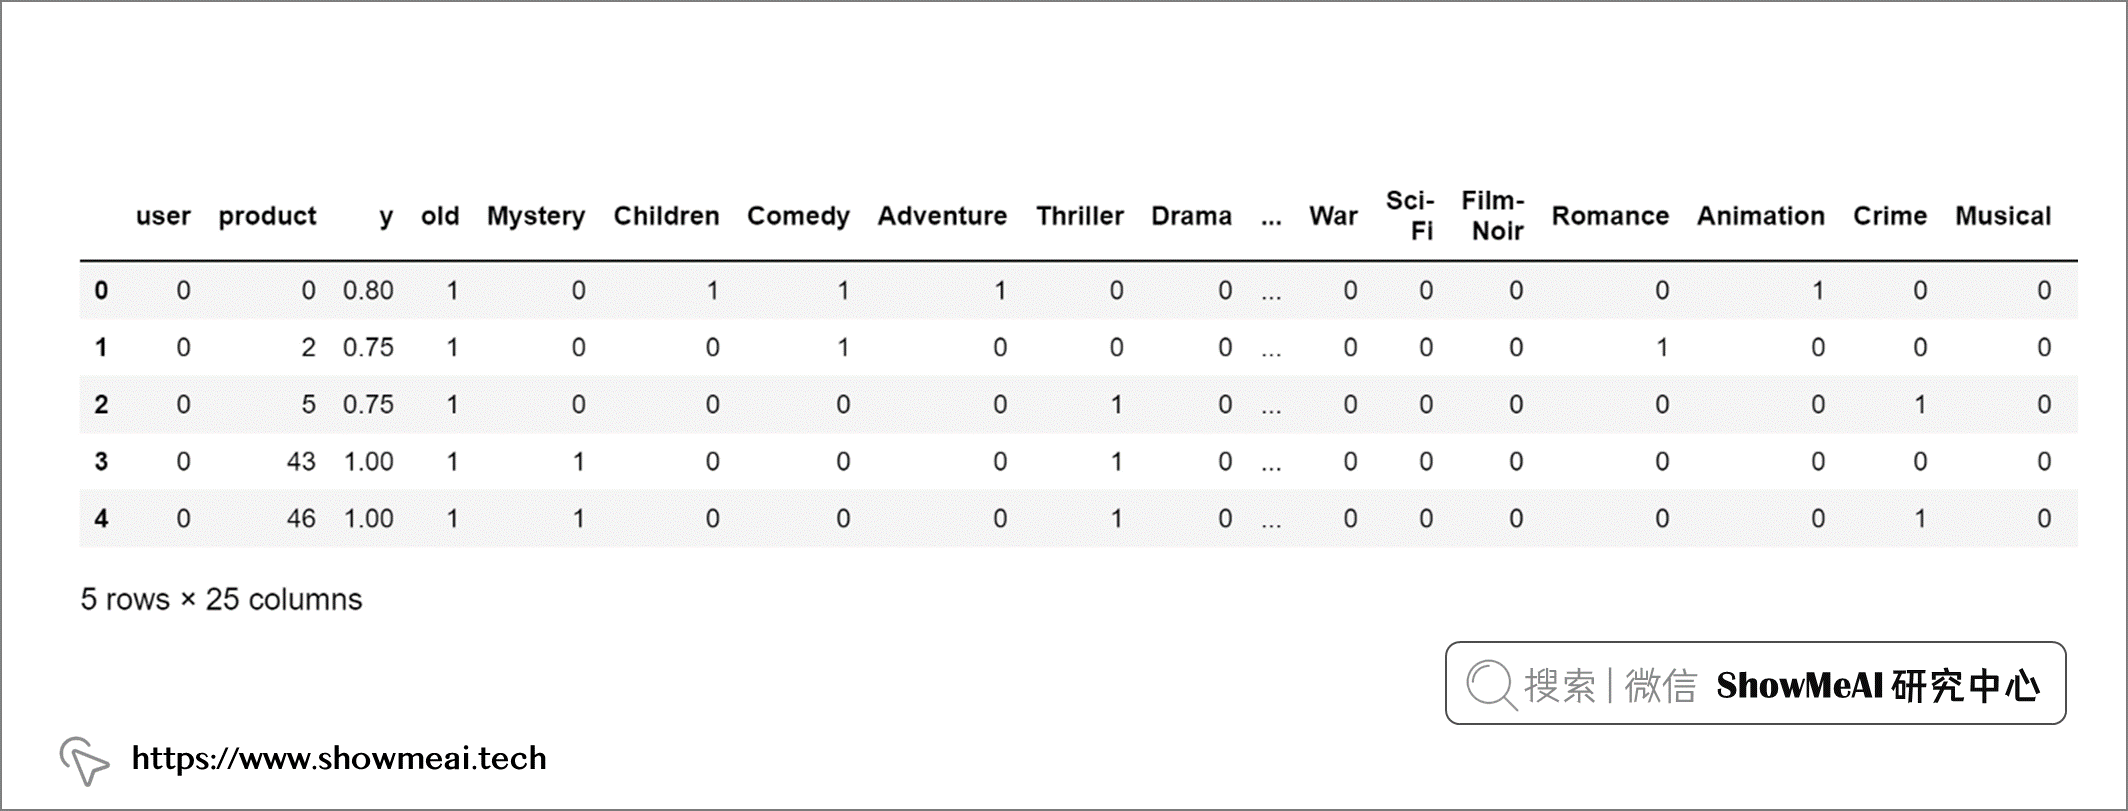Click the "Musical" column header

click(2003, 216)
